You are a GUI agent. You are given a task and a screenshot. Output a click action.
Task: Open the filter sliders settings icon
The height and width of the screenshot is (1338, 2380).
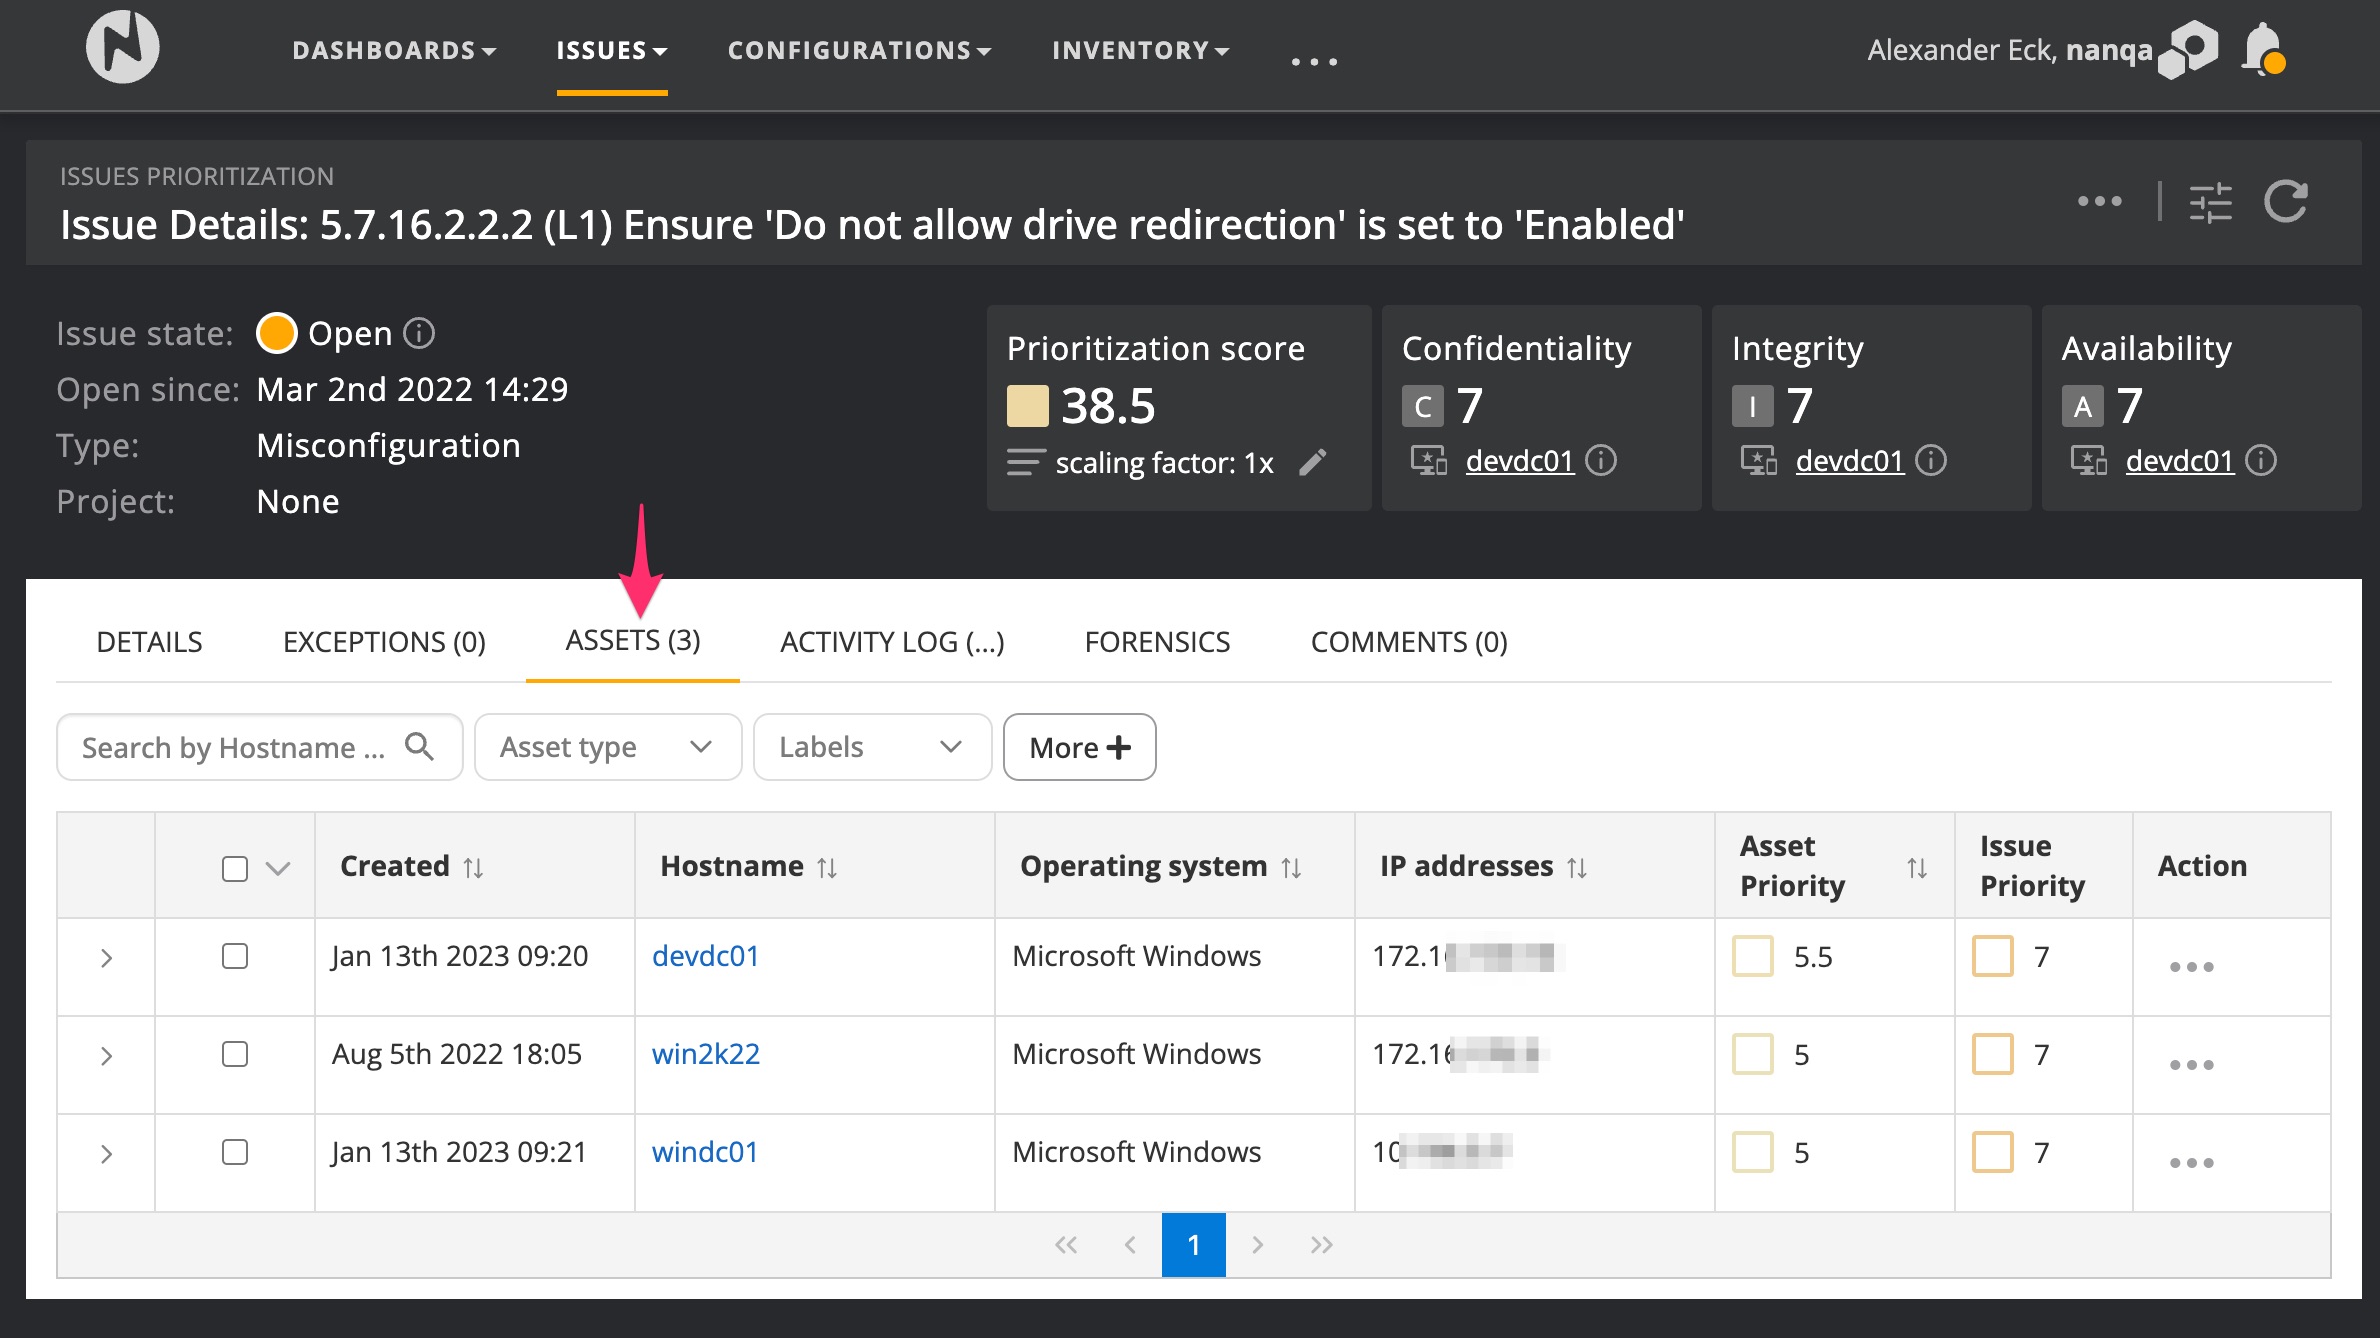coord(2209,202)
